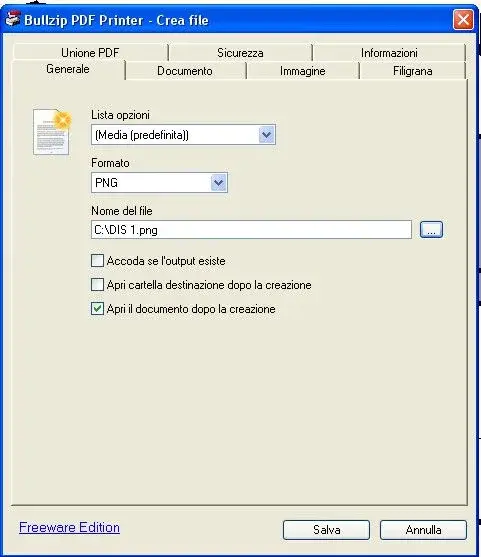Open the Freeware Edition link
Image resolution: width=481 pixels, height=557 pixels.
coord(69,527)
